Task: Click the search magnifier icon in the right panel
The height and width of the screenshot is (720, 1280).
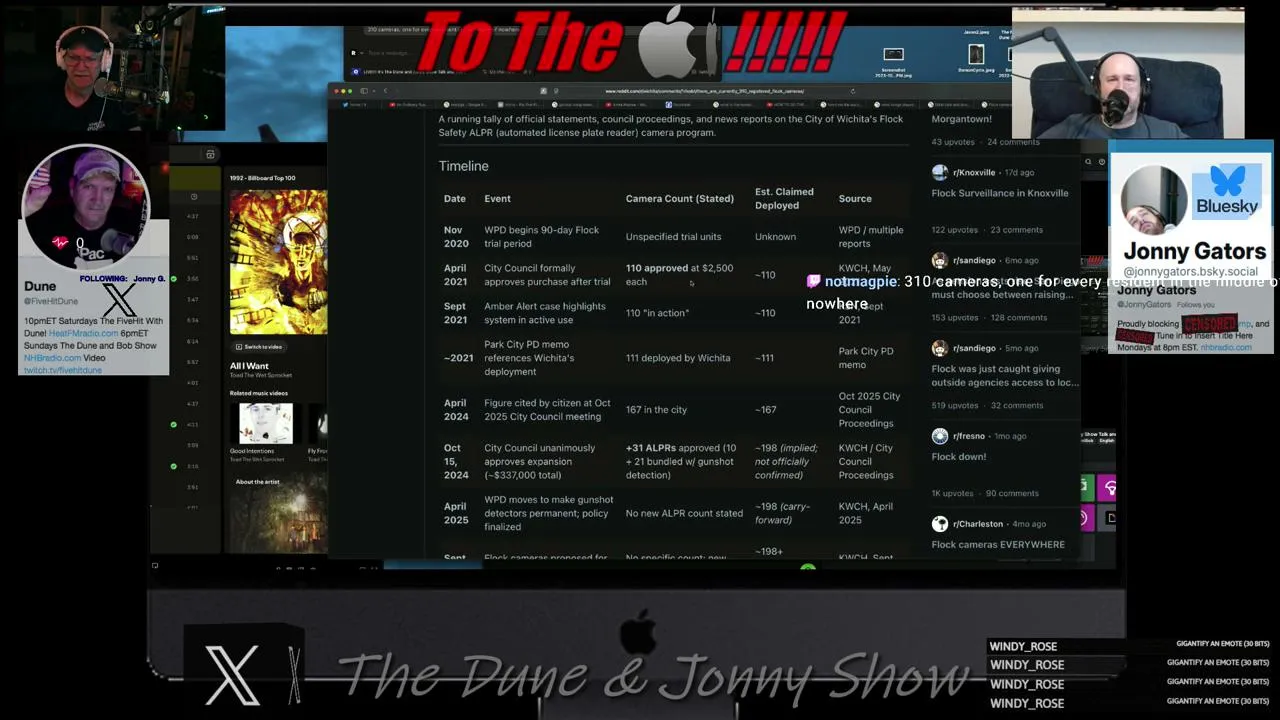Action: 1088,161
